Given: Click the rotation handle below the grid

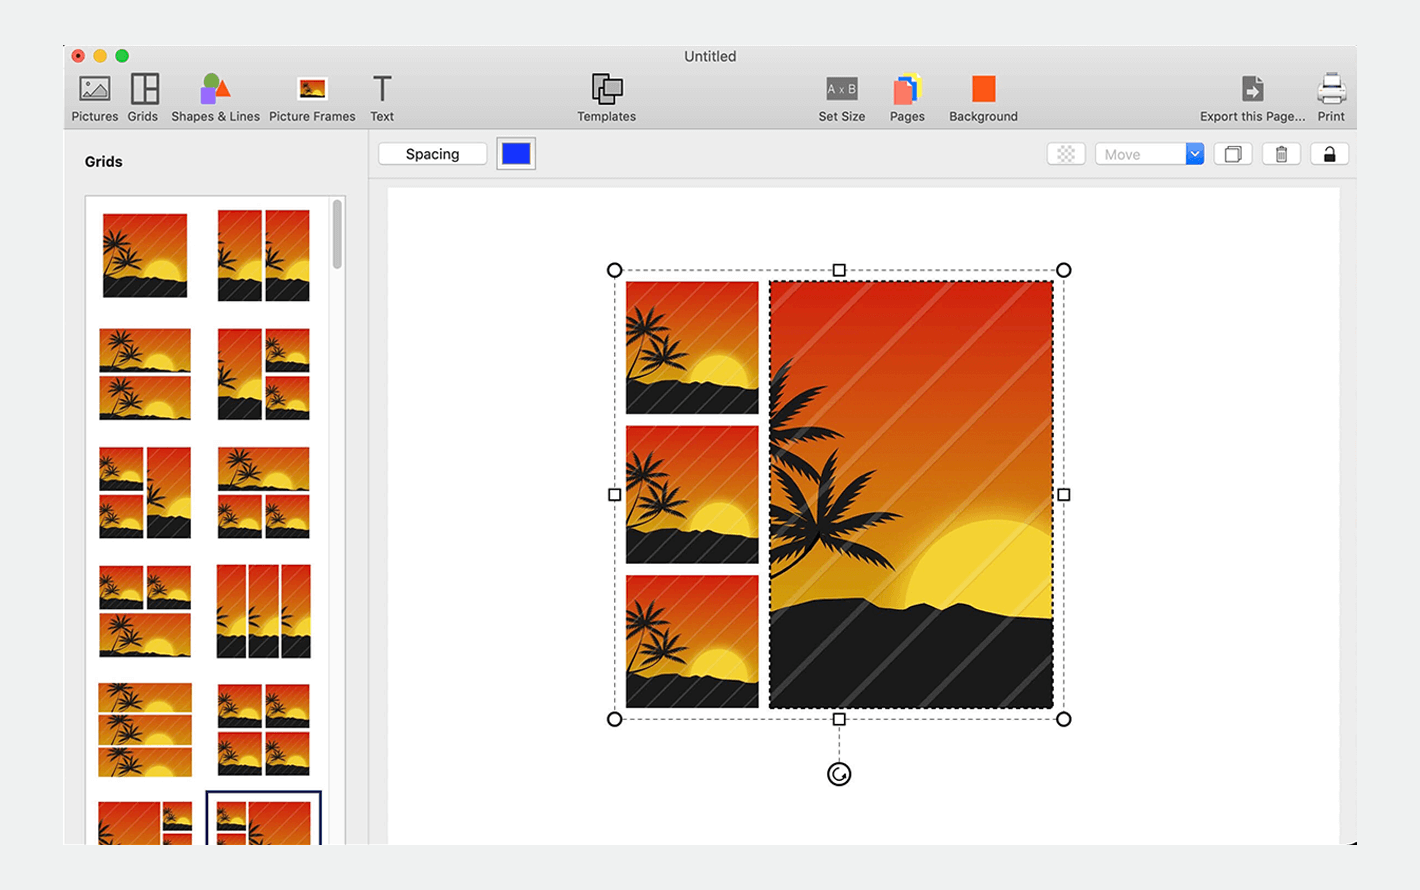Looking at the screenshot, I should pos(839,774).
